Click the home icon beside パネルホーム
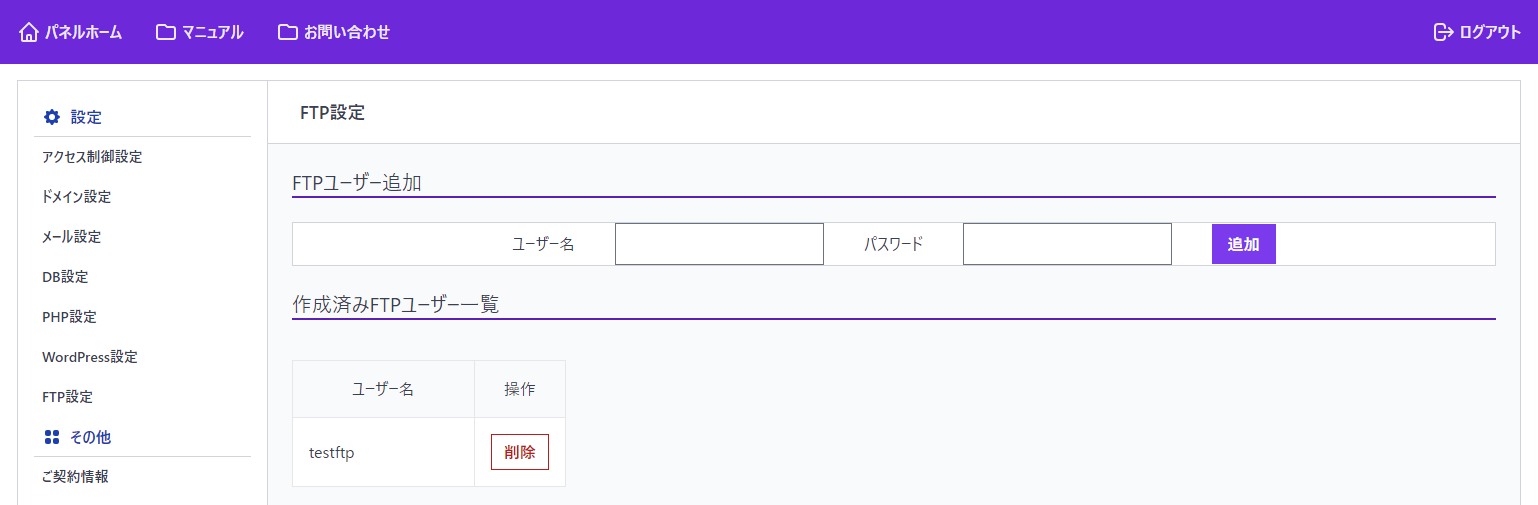1538x505 pixels. 29,32
